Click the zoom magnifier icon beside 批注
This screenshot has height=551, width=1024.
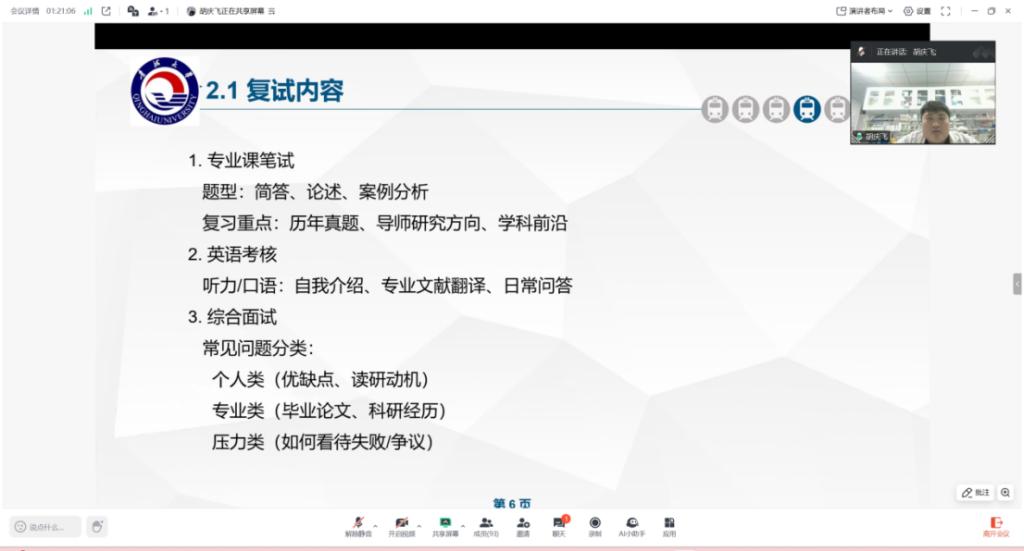[1005, 492]
